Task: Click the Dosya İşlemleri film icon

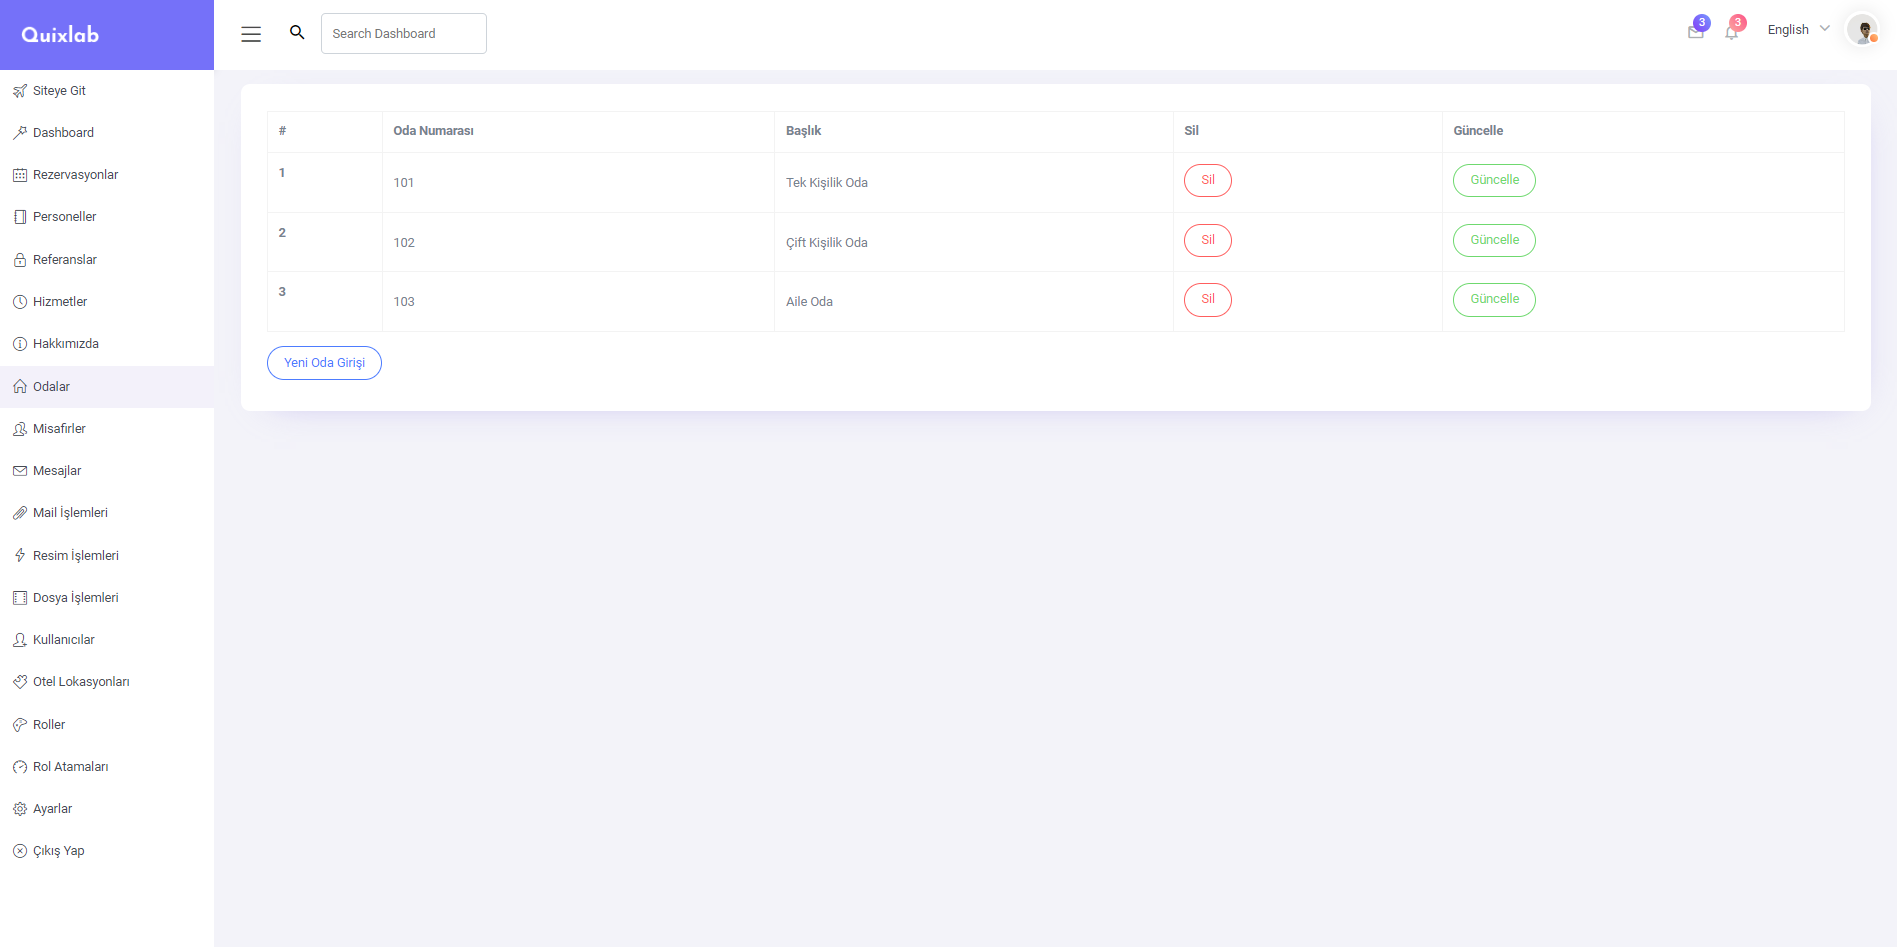Action: [20, 598]
